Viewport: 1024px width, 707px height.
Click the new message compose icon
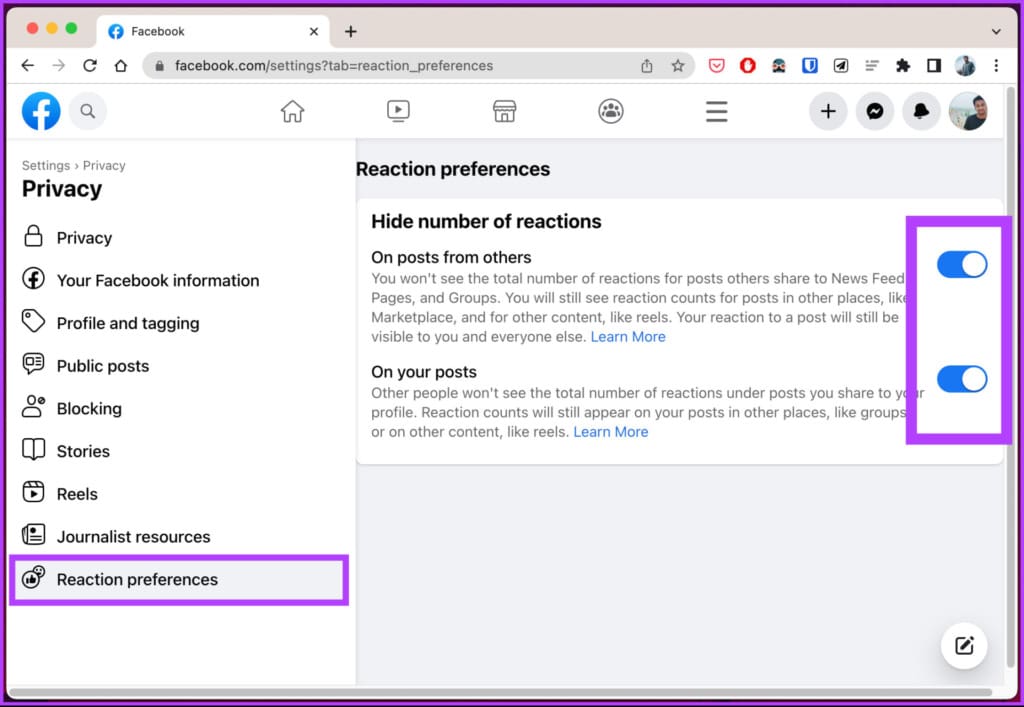tap(964, 646)
